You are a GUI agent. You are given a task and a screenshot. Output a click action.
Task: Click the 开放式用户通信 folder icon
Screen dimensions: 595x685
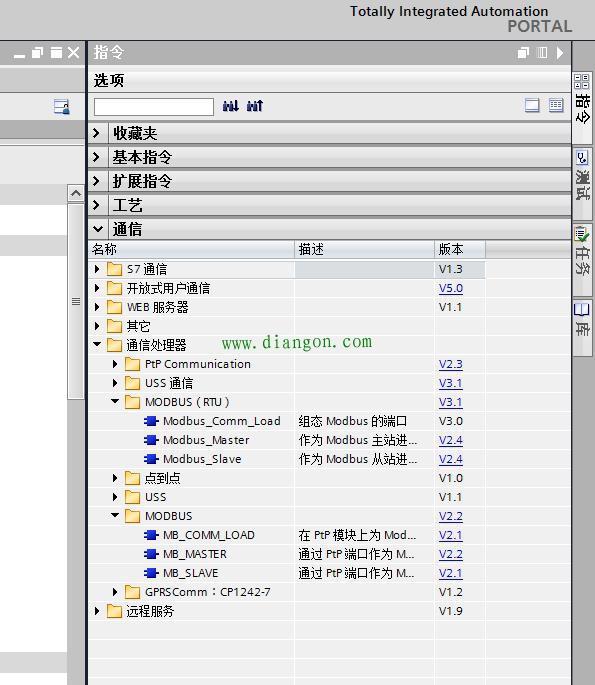click(114, 288)
